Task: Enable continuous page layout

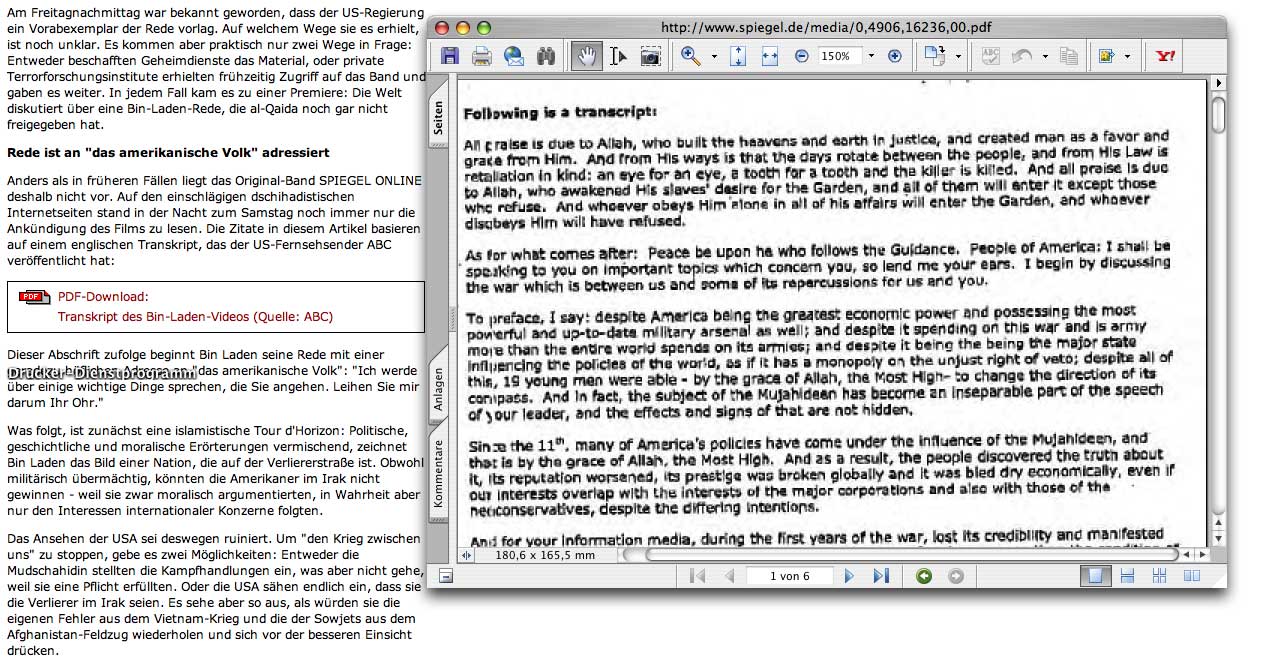Action: tap(1127, 576)
